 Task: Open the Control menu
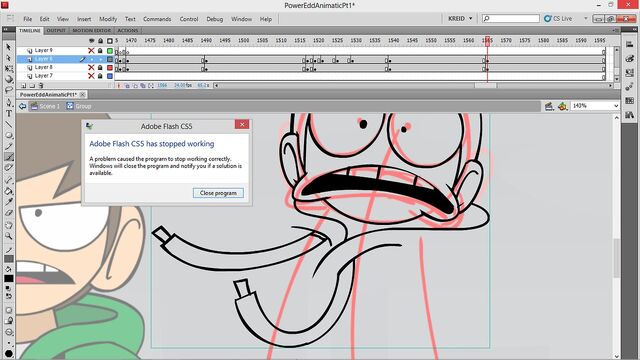coord(189,19)
